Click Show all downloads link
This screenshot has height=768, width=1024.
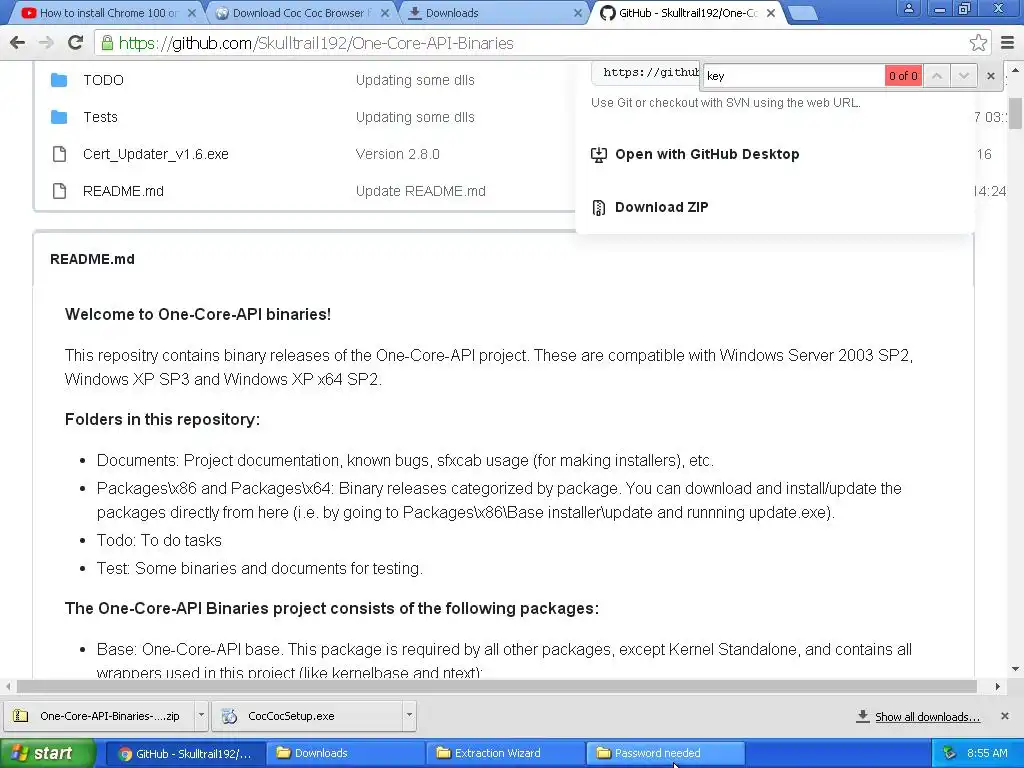pos(927,717)
